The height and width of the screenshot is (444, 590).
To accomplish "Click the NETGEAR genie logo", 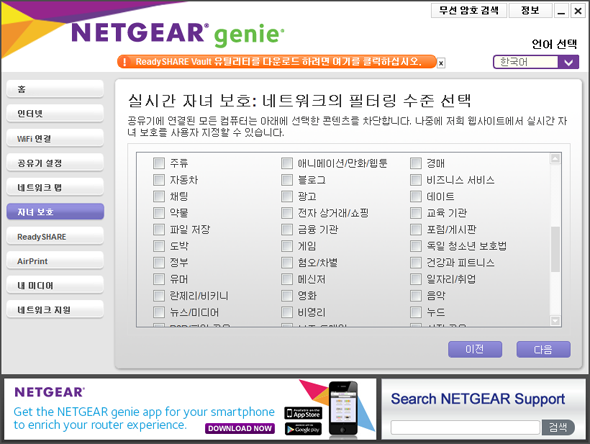I will tap(178, 34).
